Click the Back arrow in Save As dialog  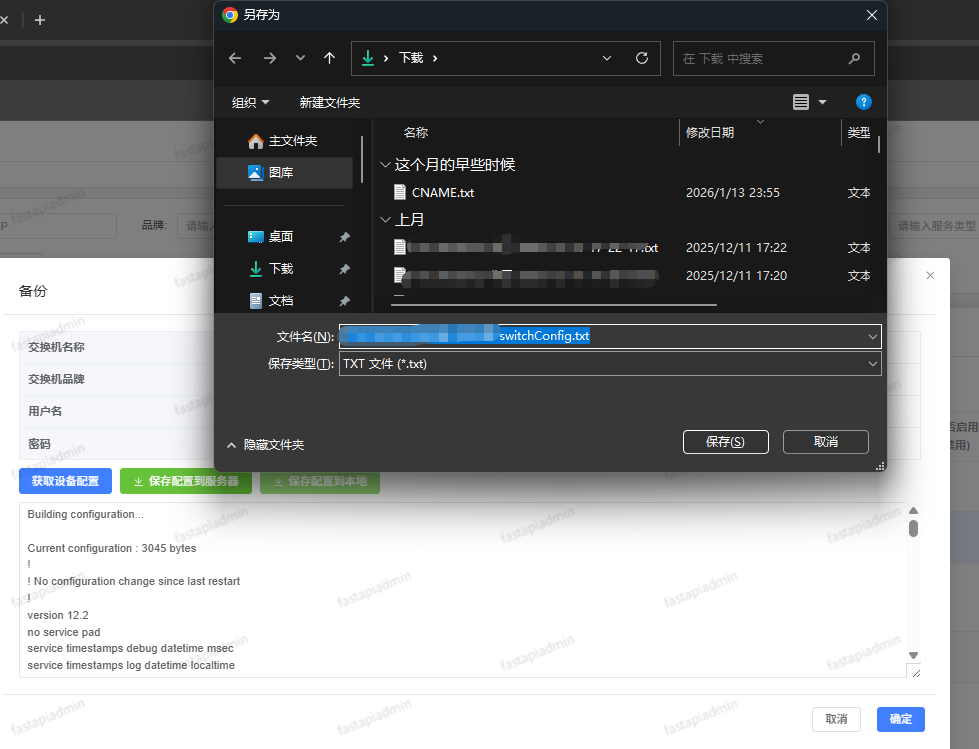tap(235, 58)
